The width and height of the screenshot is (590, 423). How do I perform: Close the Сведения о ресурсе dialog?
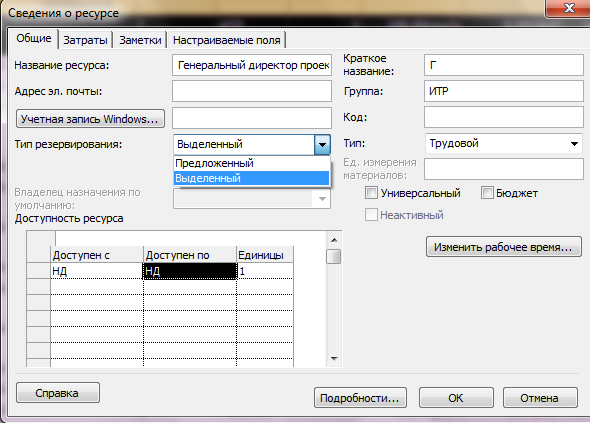click(569, 8)
